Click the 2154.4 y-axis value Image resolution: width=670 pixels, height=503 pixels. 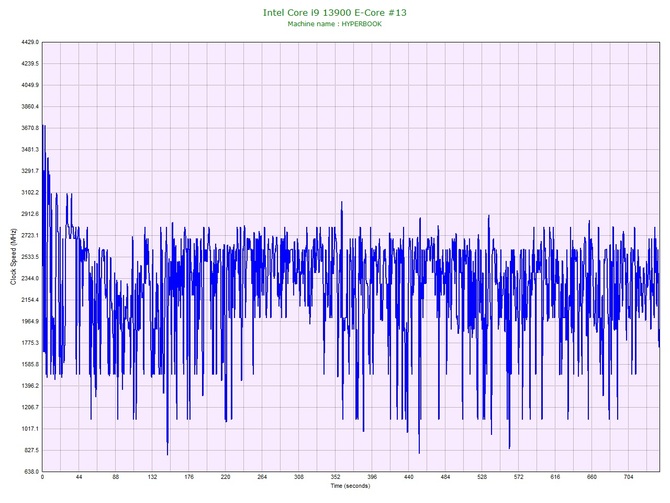click(30, 300)
